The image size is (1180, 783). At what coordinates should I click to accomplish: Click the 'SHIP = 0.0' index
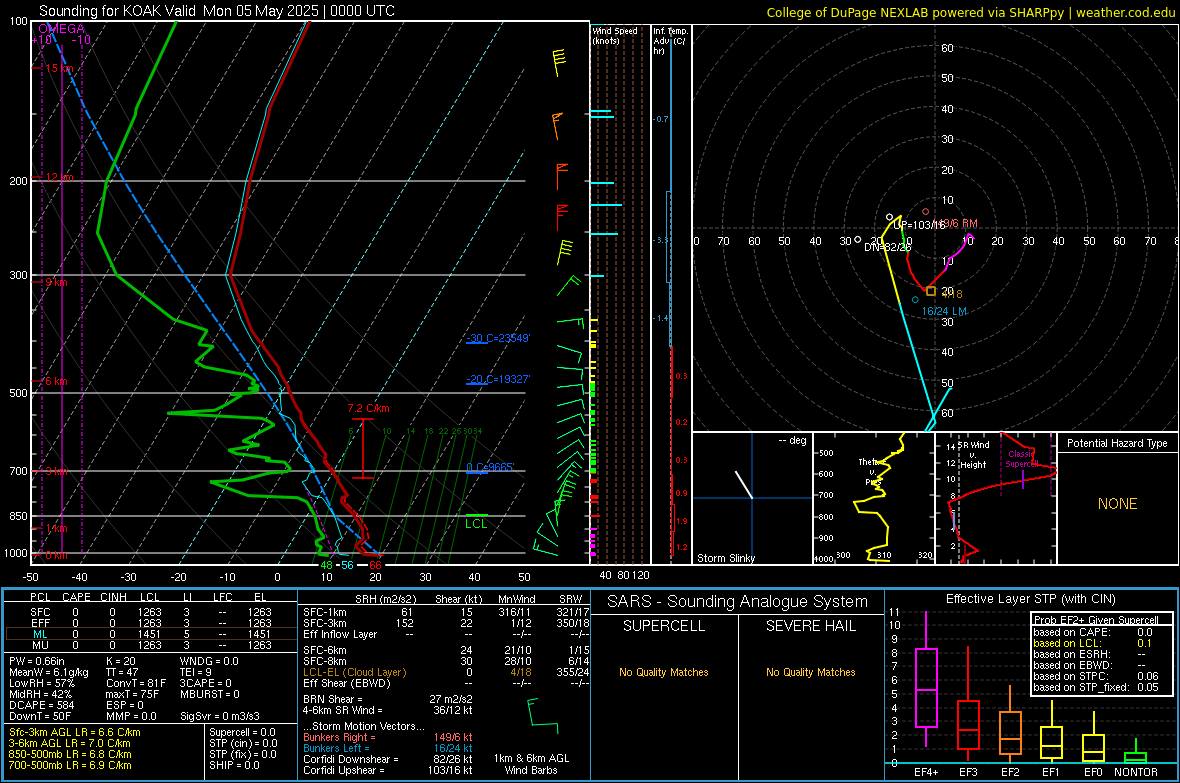tap(234, 765)
